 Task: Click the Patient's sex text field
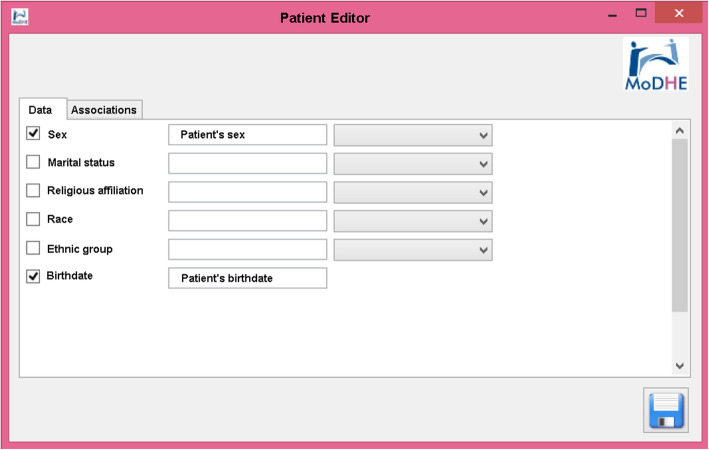point(248,135)
